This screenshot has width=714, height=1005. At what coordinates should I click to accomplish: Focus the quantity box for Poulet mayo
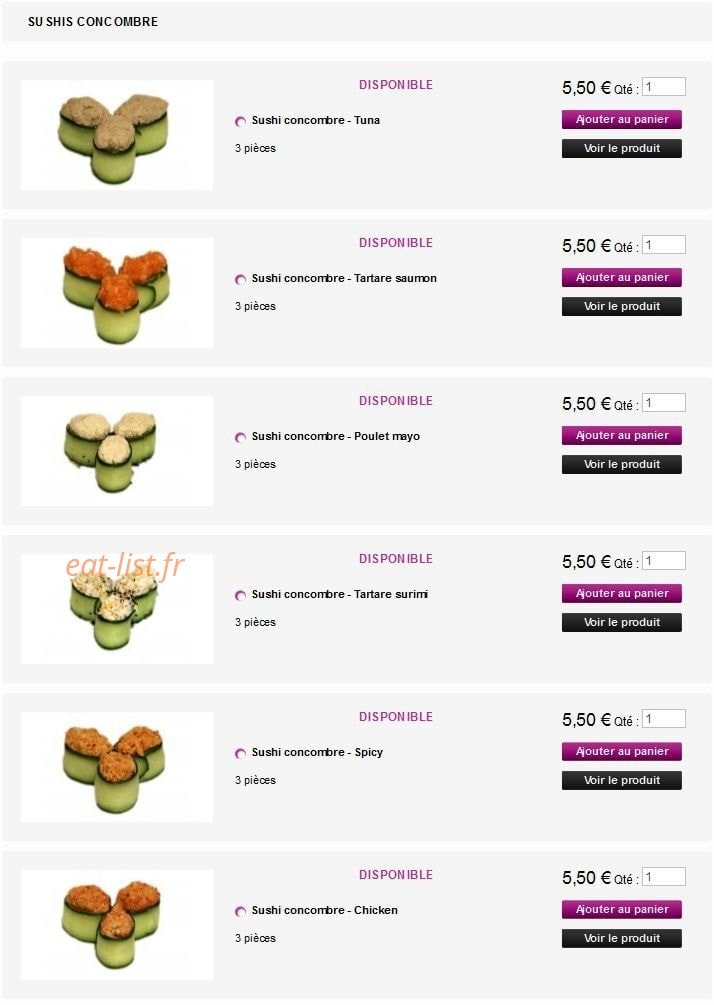(x=664, y=403)
